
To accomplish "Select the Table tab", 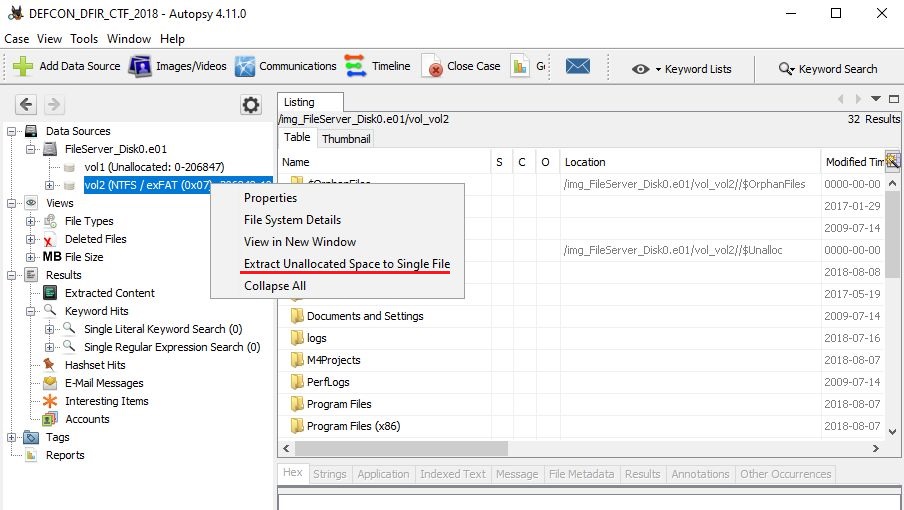I will 297,137.
